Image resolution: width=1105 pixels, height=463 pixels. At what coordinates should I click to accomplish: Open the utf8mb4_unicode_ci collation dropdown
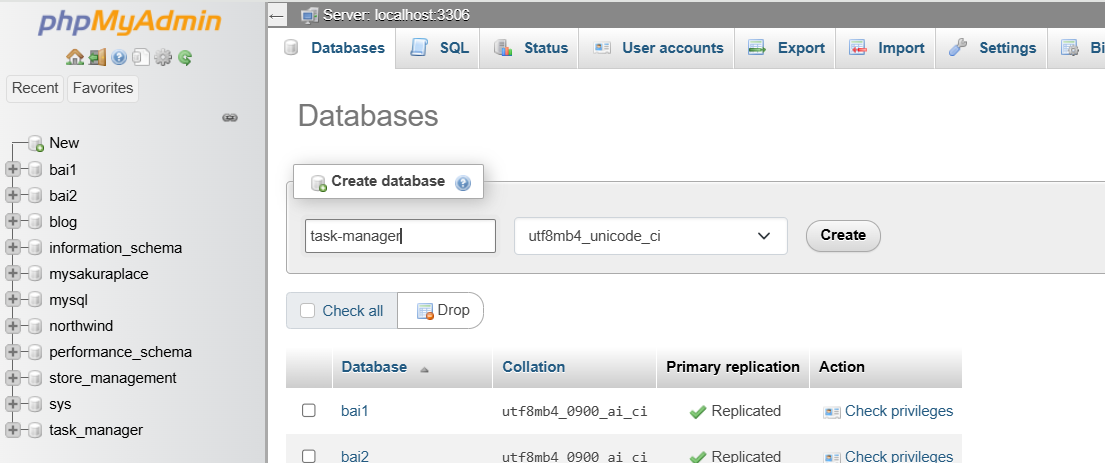(x=650, y=236)
